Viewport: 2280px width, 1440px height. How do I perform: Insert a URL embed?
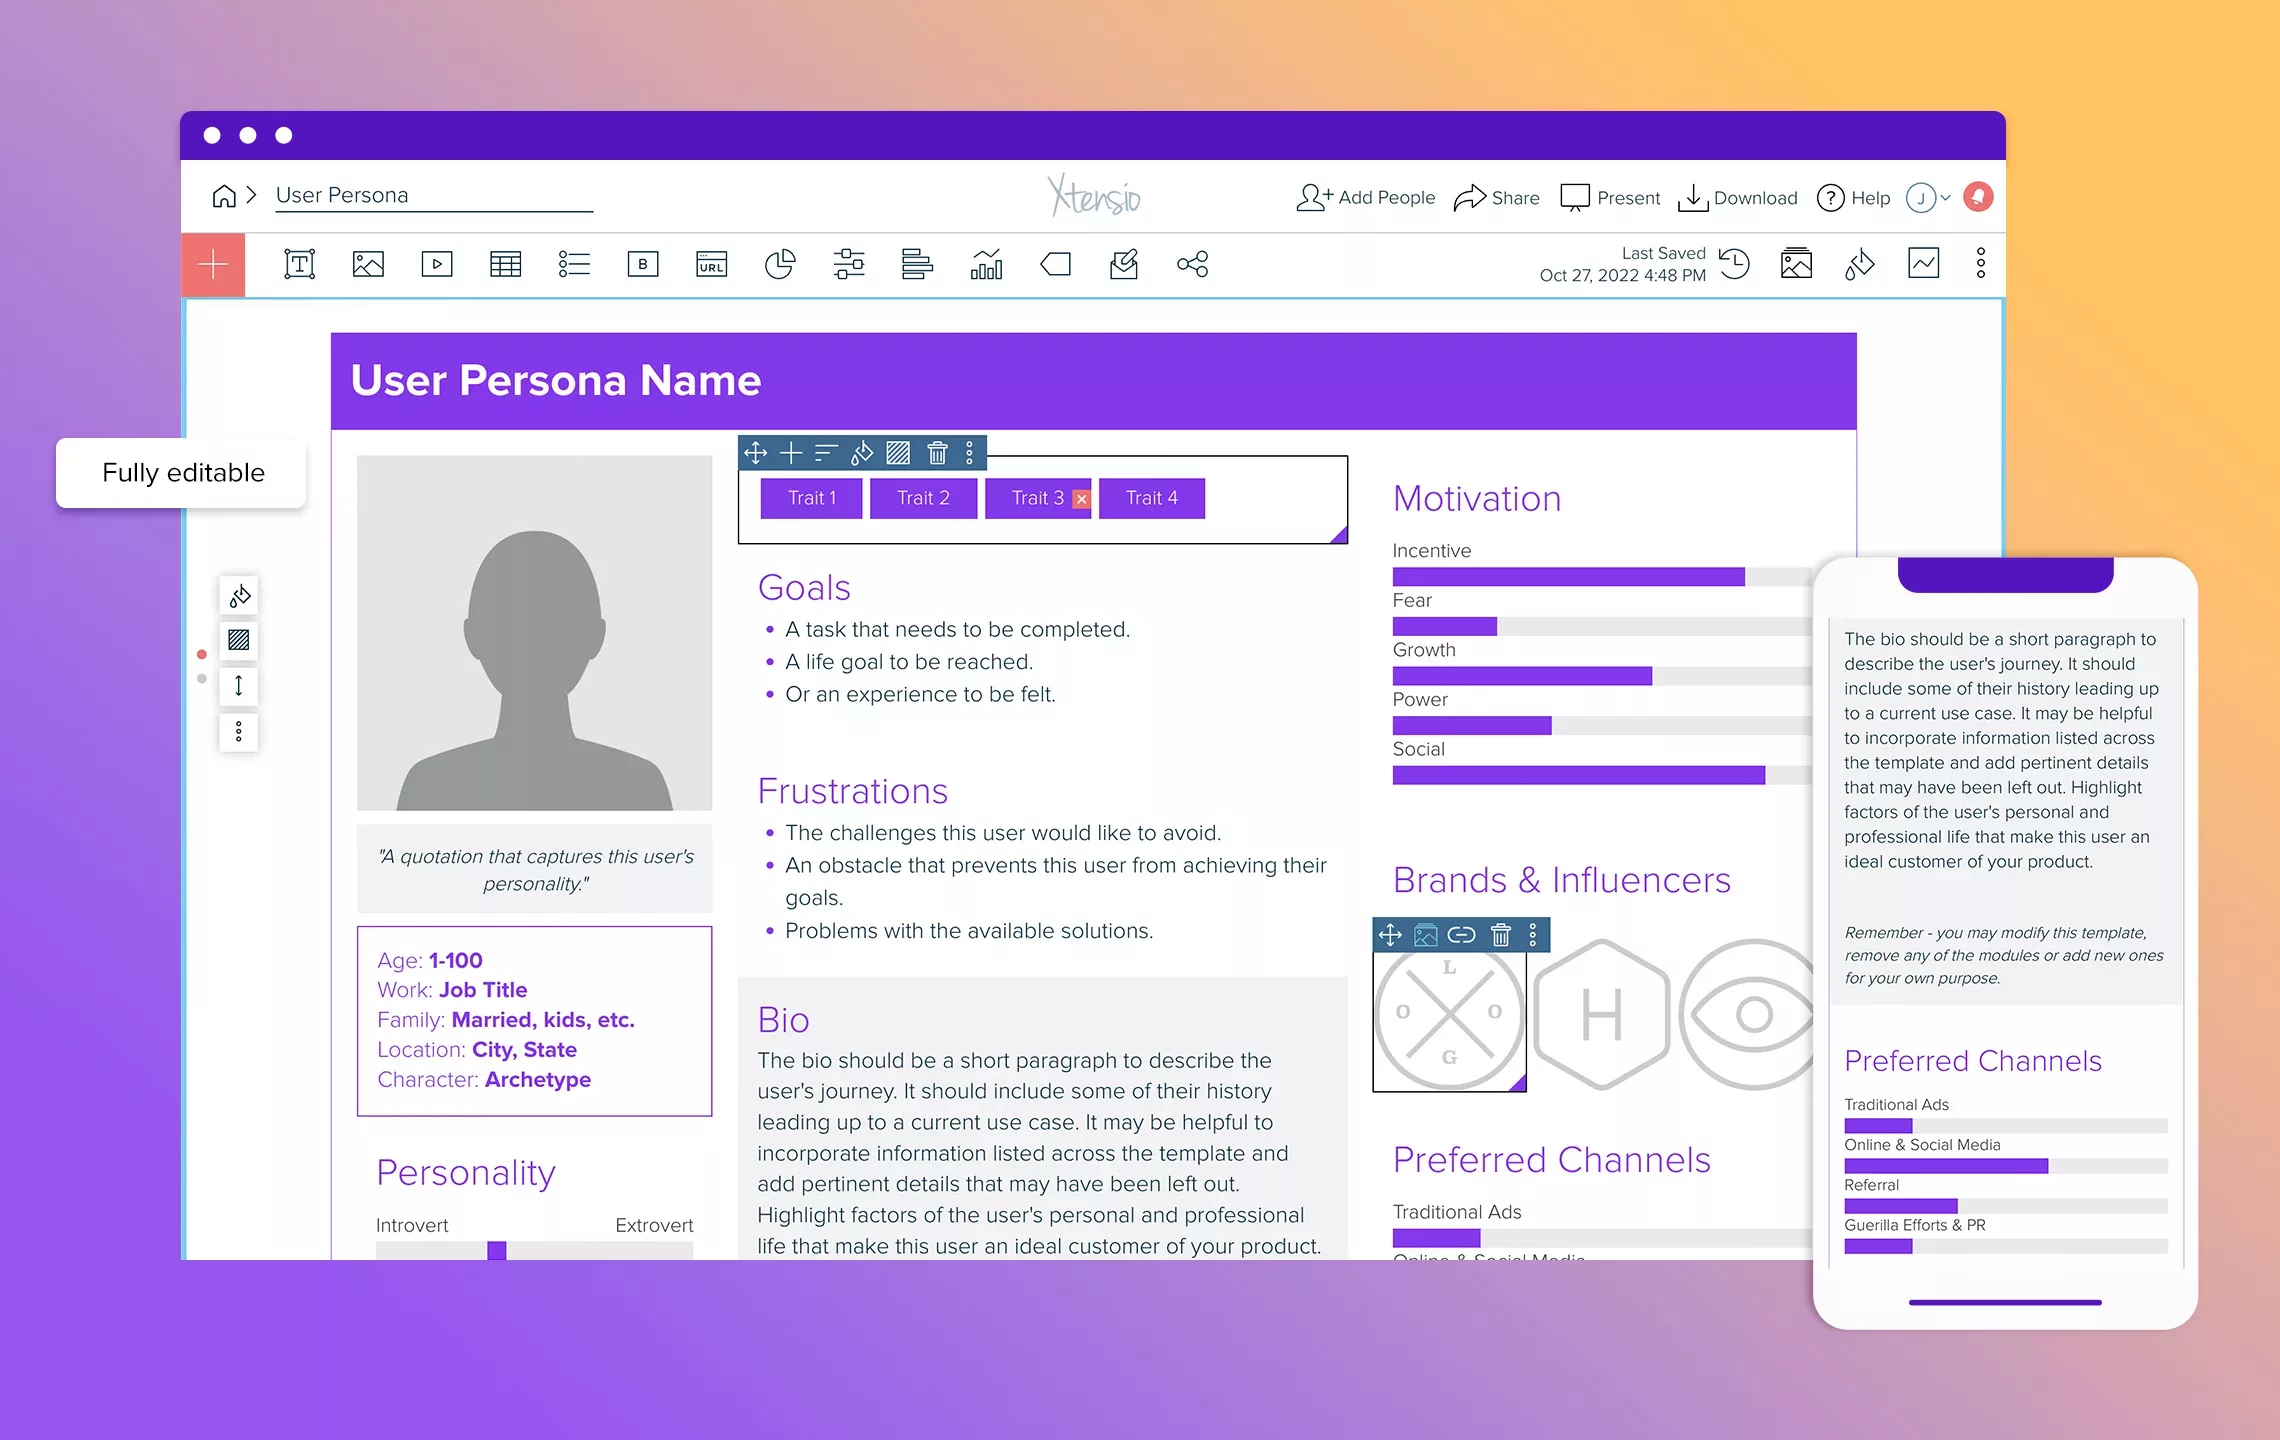click(x=711, y=264)
